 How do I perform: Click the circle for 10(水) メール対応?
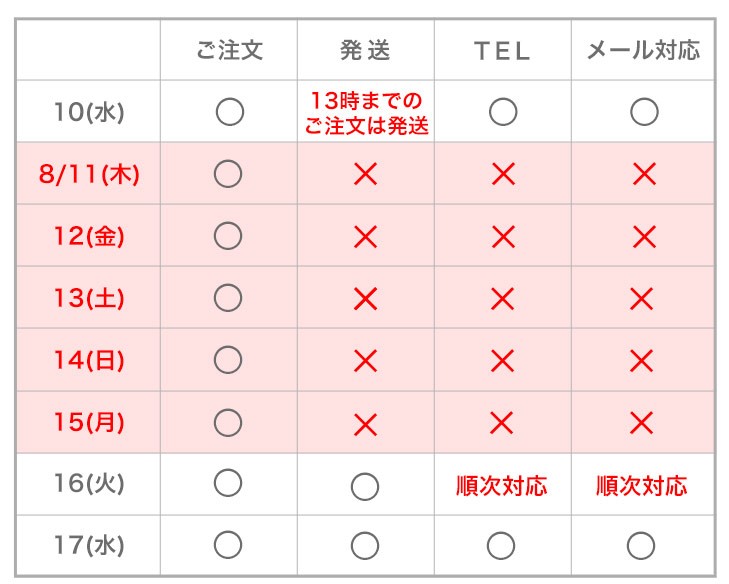click(x=643, y=112)
